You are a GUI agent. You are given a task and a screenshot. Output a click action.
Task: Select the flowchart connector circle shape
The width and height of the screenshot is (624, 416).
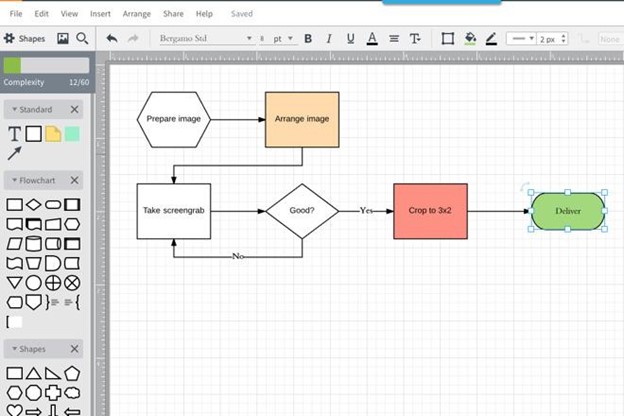pos(33,283)
